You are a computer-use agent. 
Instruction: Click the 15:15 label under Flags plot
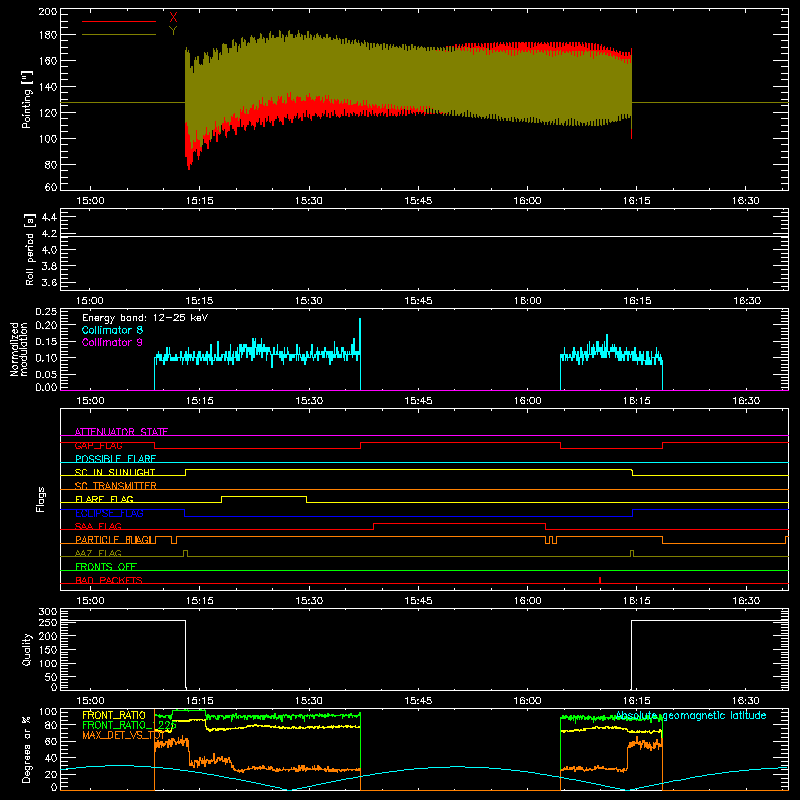(199, 601)
